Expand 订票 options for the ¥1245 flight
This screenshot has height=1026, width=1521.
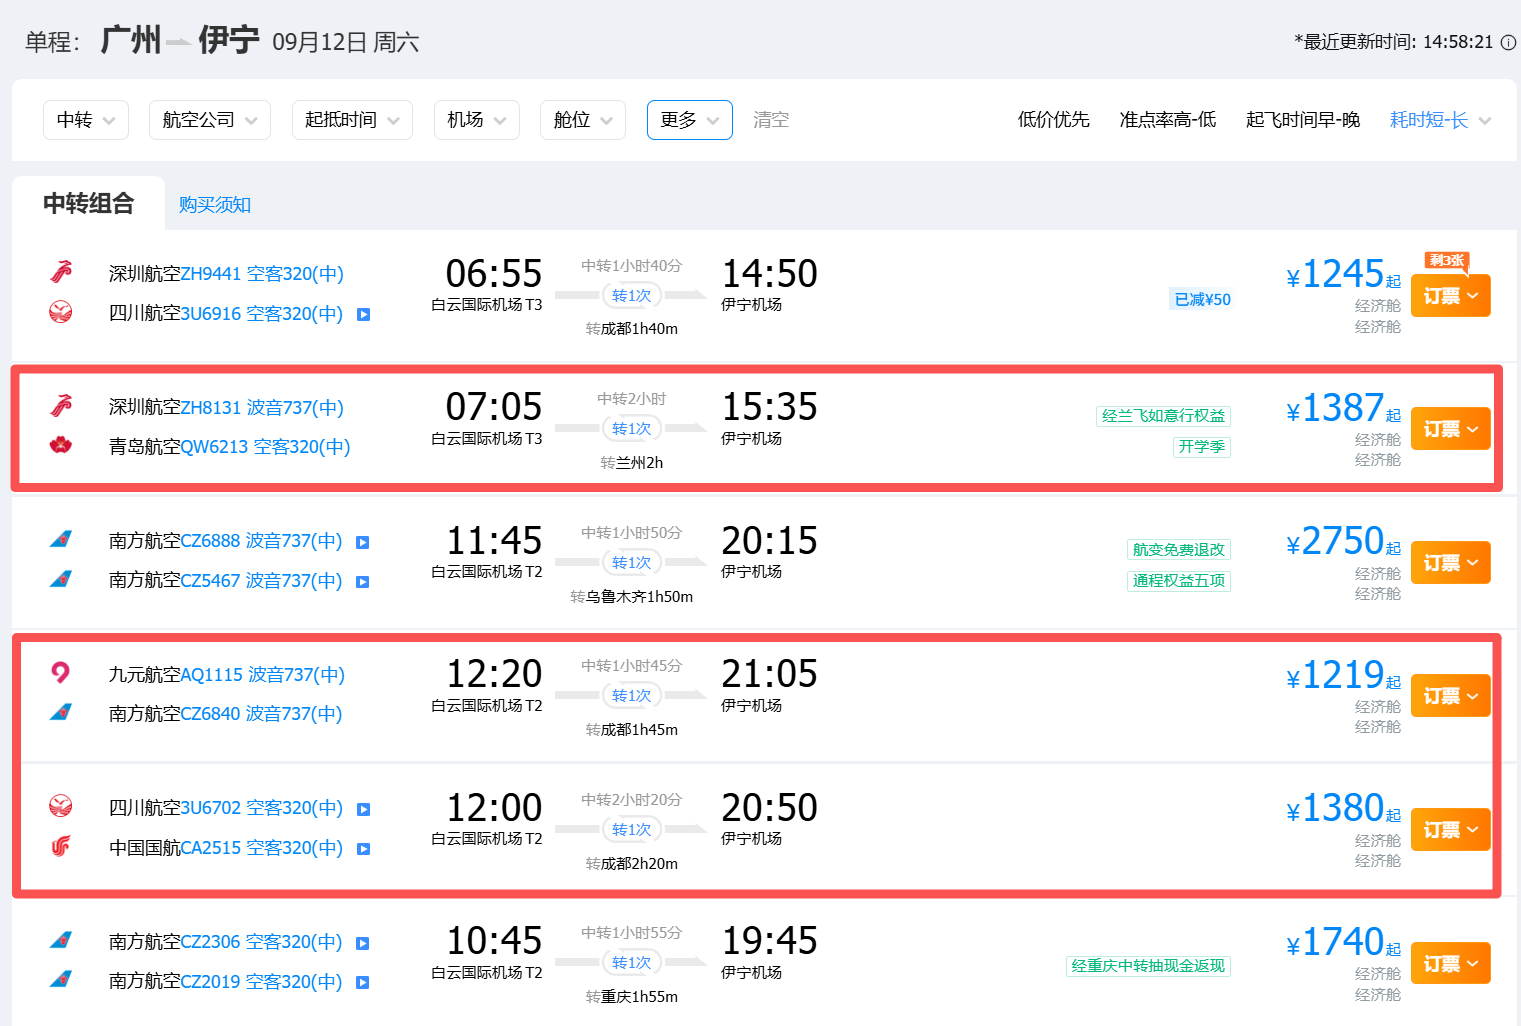(x=1451, y=296)
